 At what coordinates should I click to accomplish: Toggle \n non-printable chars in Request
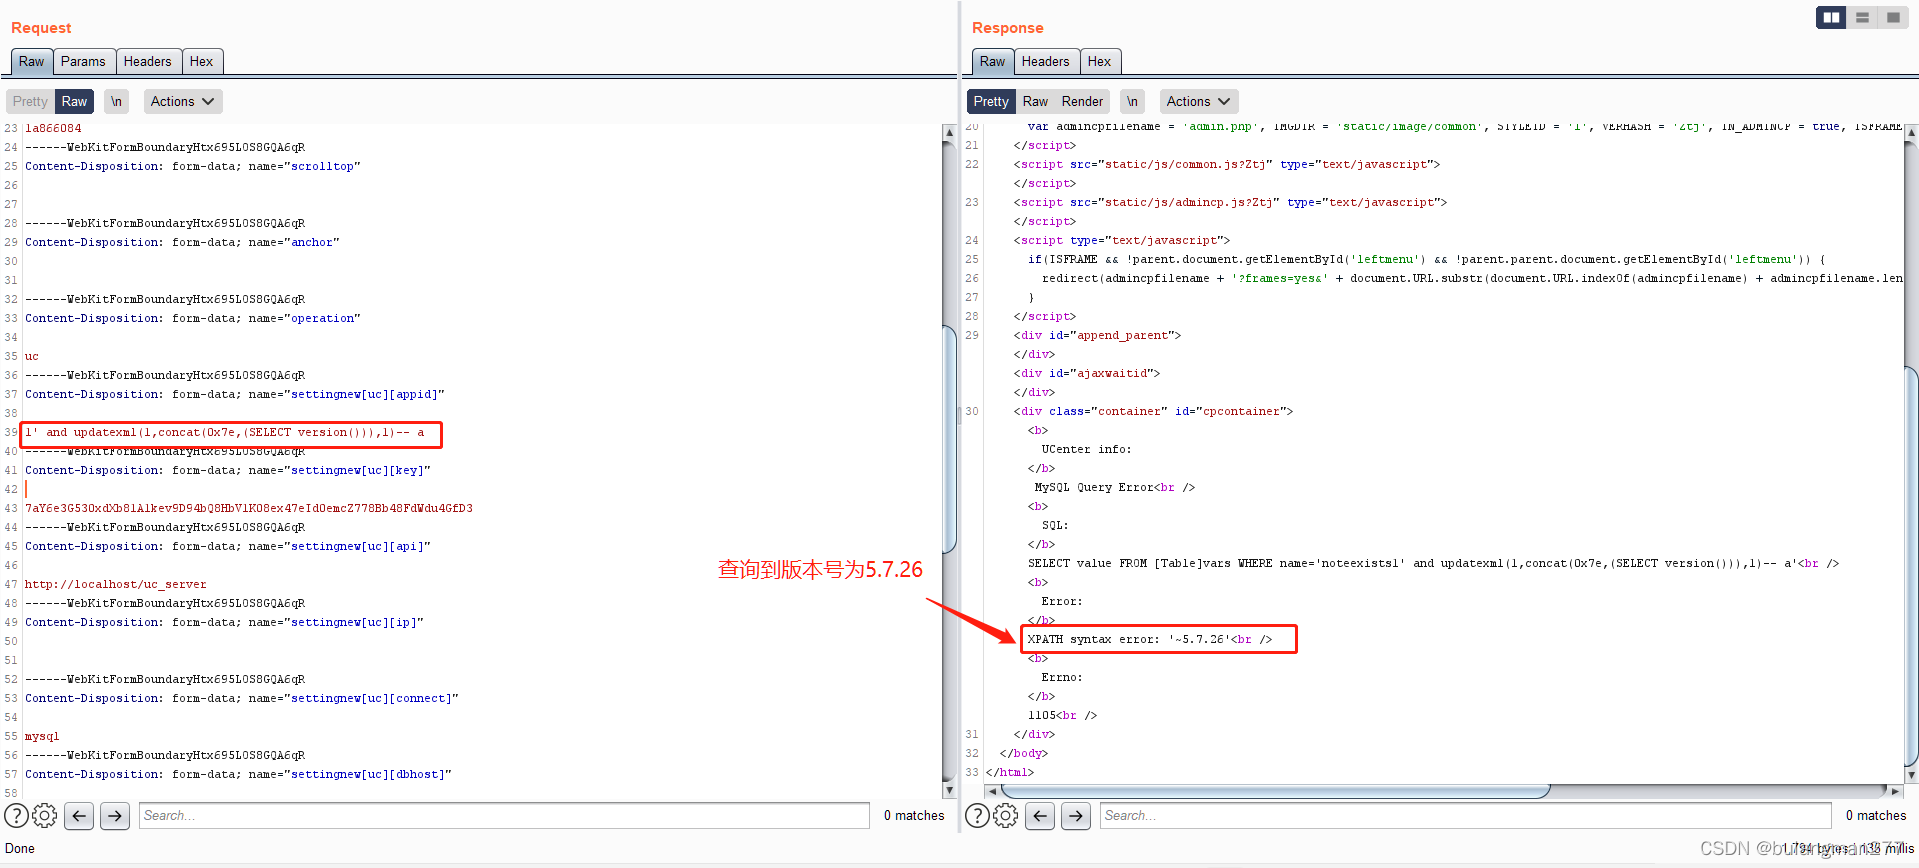pos(116,101)
